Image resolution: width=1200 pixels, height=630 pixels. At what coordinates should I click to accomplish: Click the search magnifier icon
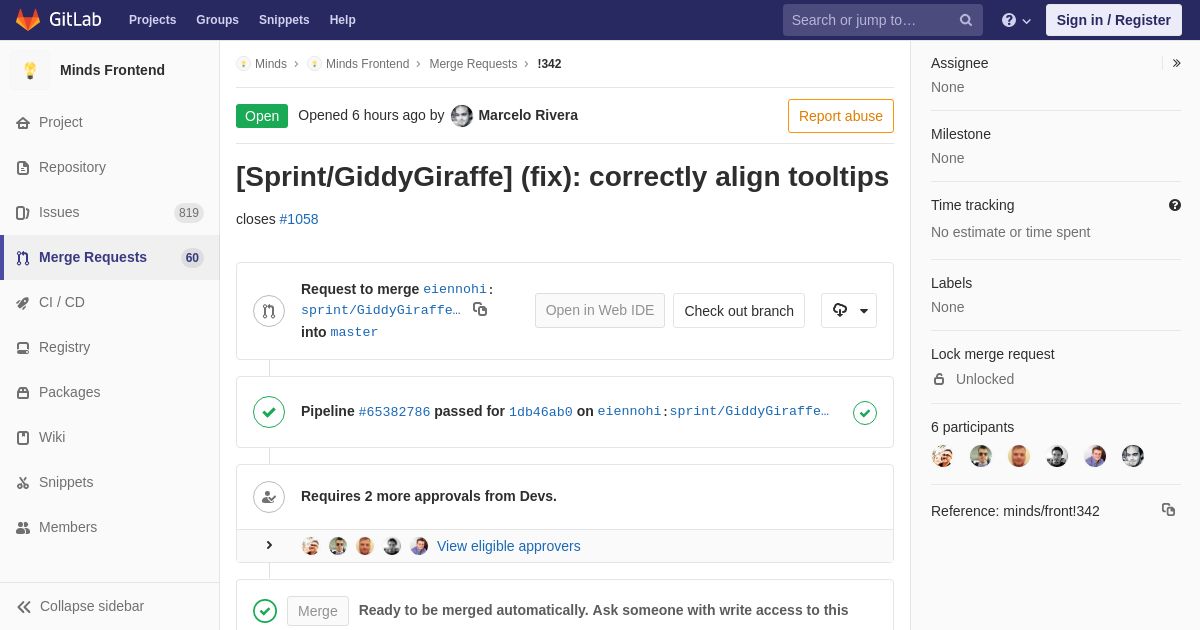click(x=966, y=20)
